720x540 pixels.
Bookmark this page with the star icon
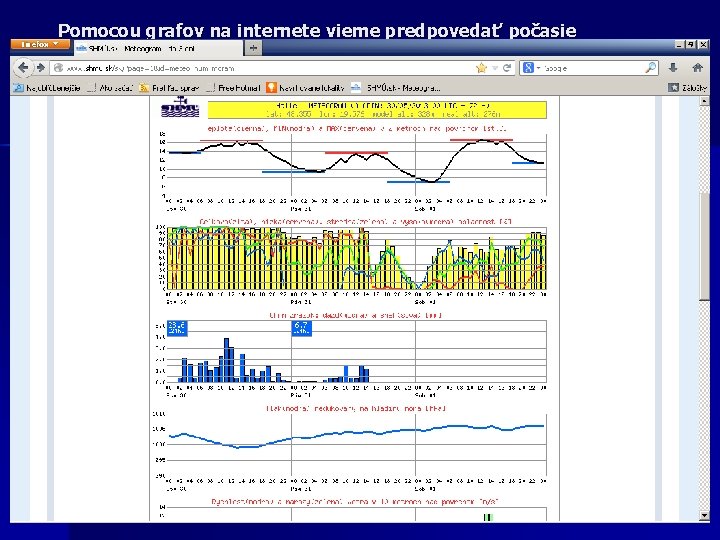tap(481, 68)
